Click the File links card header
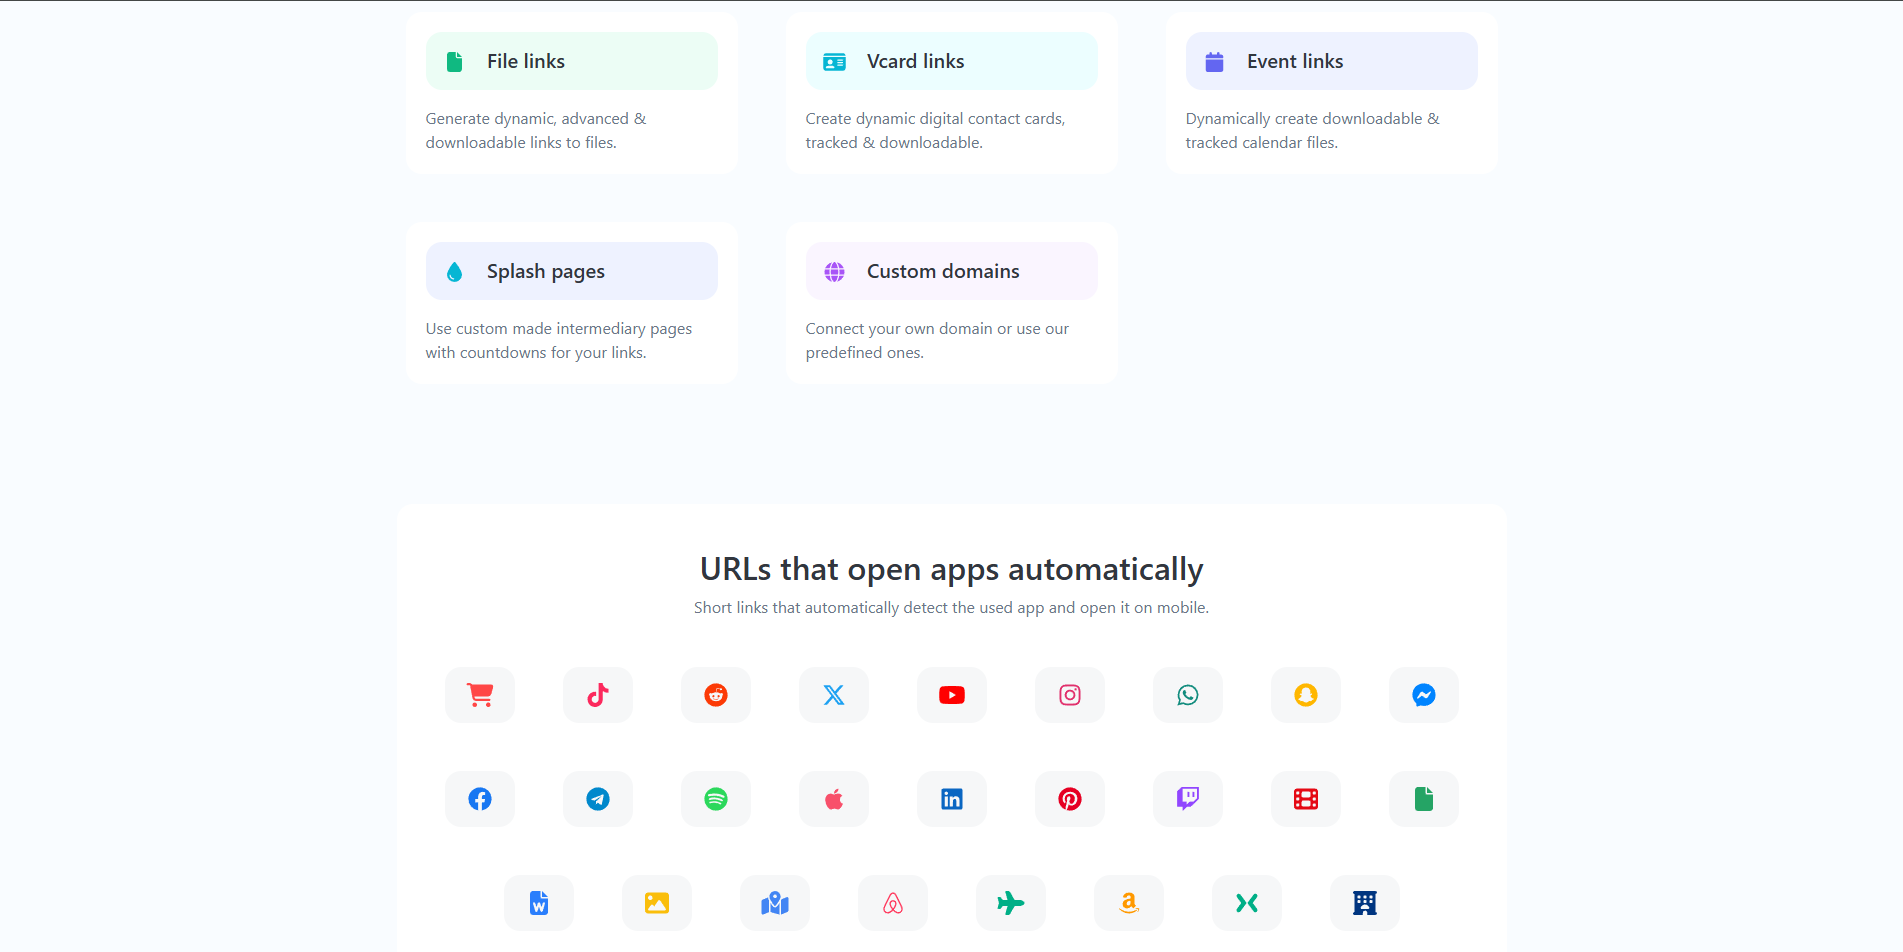 coord(572,61)
